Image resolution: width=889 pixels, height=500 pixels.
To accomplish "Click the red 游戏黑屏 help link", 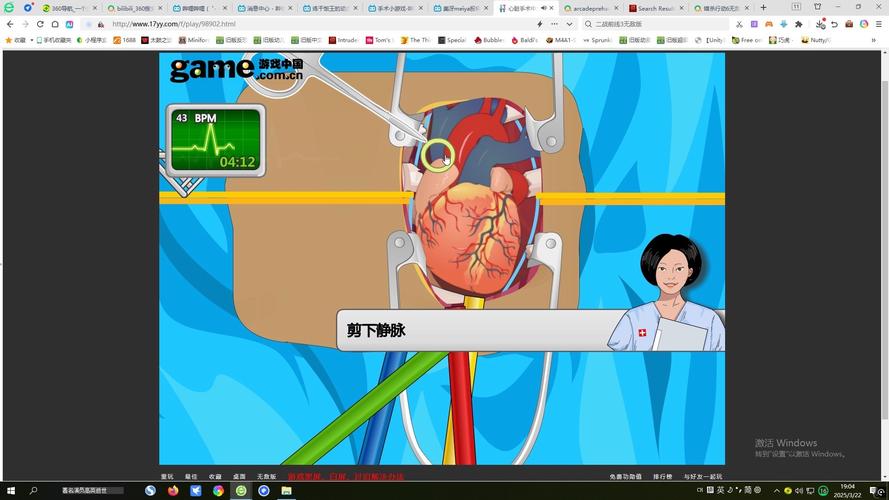I will tap(346, 477).
